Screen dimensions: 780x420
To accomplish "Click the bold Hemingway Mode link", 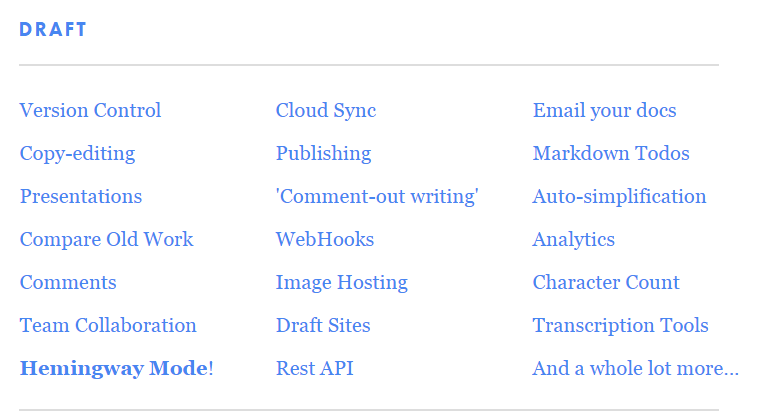I will click(x=113, y=369).
